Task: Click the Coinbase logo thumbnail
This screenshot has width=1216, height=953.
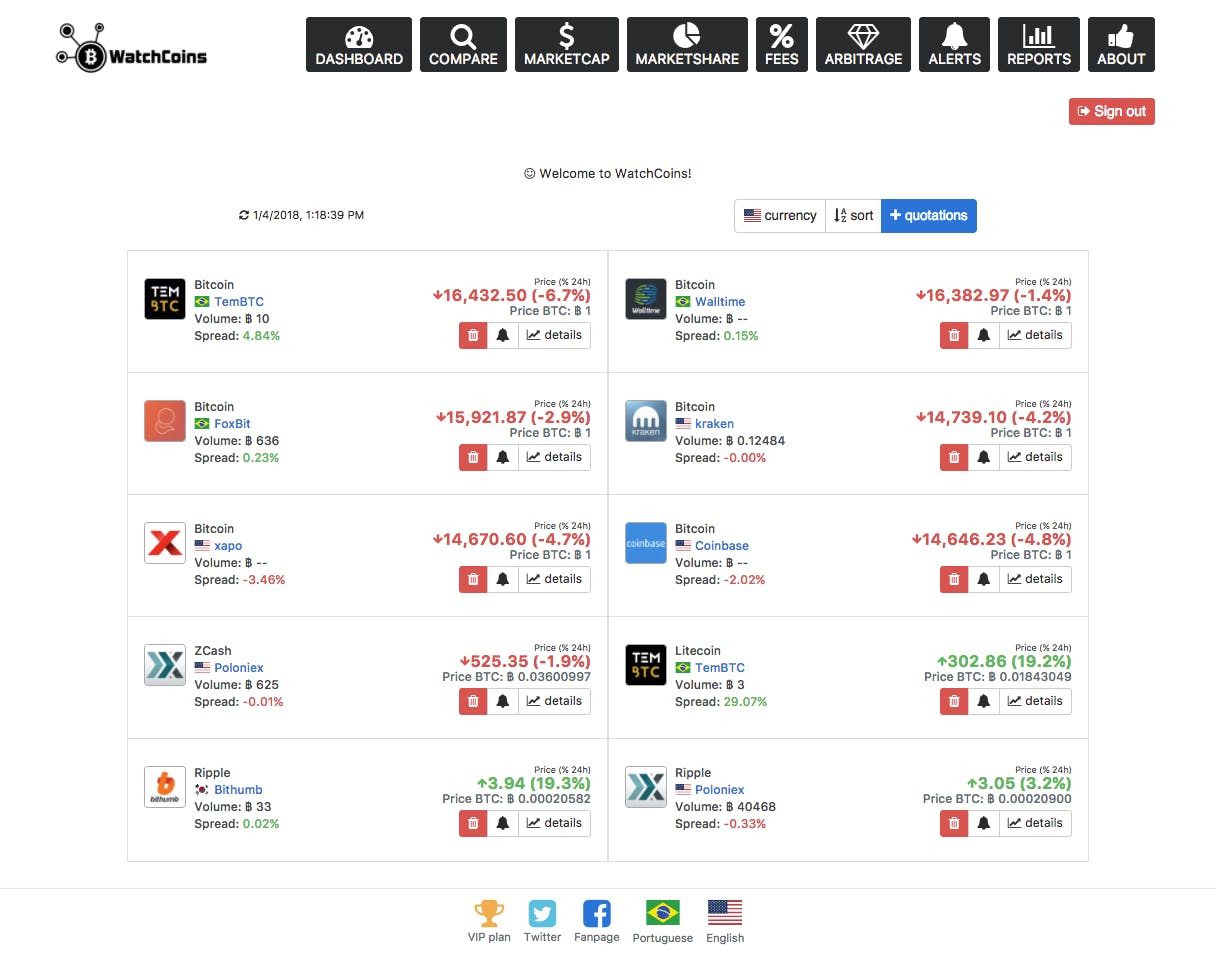Action: pyautogui.click(x=646, y=543)
